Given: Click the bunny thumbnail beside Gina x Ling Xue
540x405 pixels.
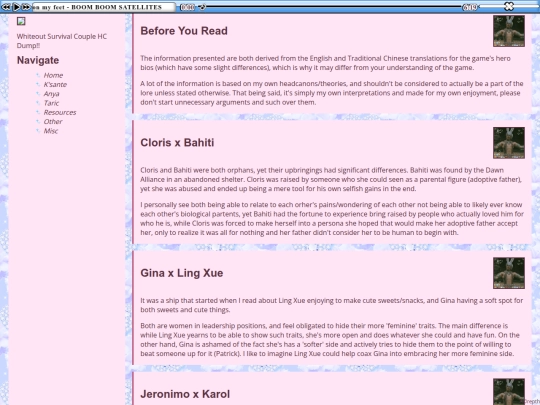Looking at the screenshot, I should click(x=509, y=273).
